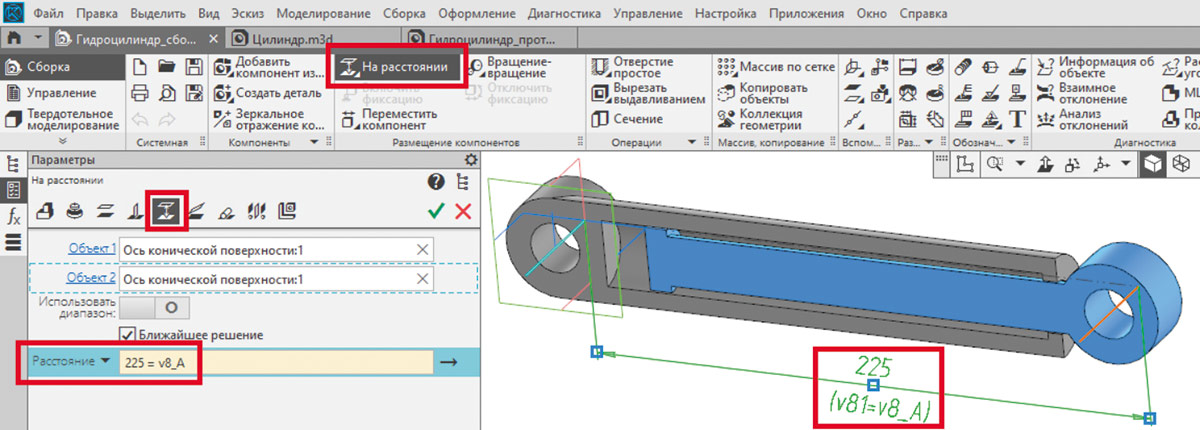This screenshot has height=430, width=1200.
Task: Toggle shaded display cube icon in viewport toolbar
Action: click(1154, 164)
